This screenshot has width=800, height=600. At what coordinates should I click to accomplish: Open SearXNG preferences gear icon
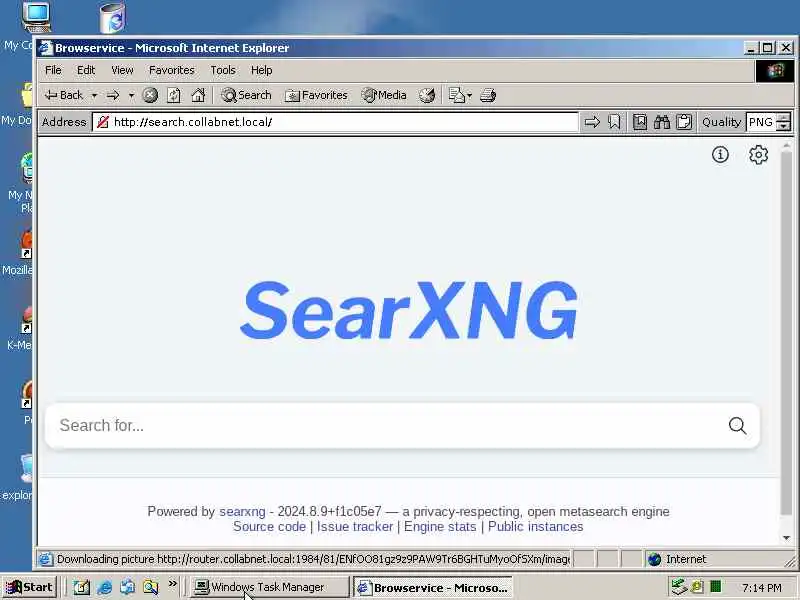(759, 154)
